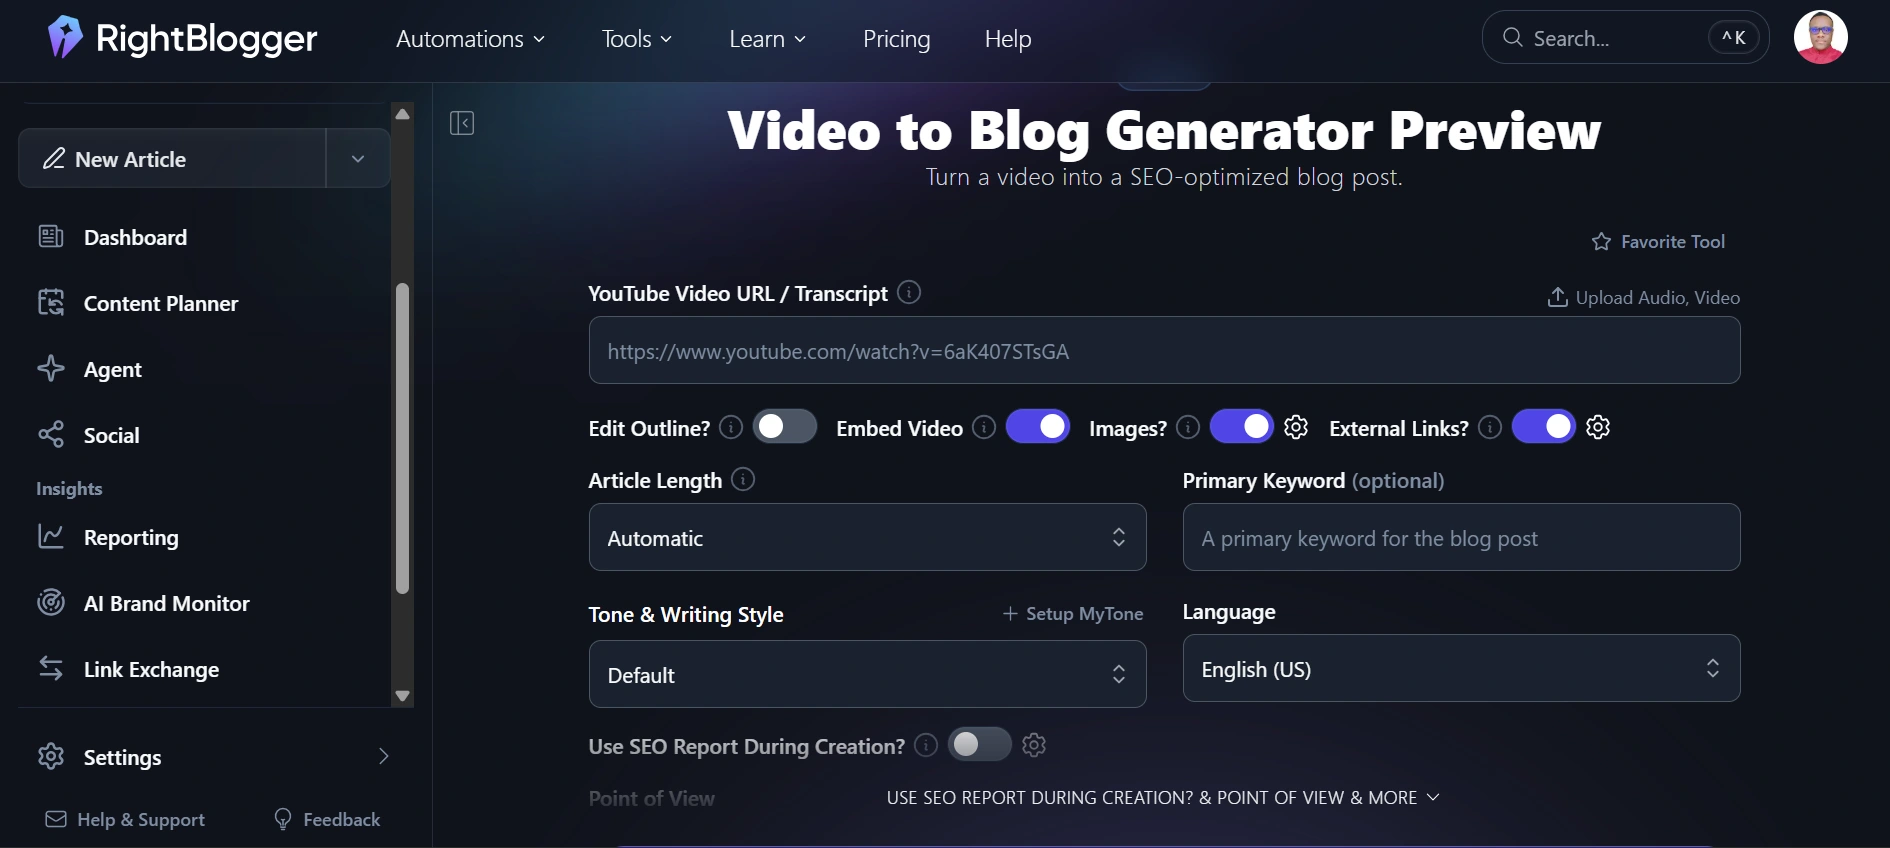Click Setup MyTone link
Screen dimensions: 1890x848
(x=1073, y=614)
